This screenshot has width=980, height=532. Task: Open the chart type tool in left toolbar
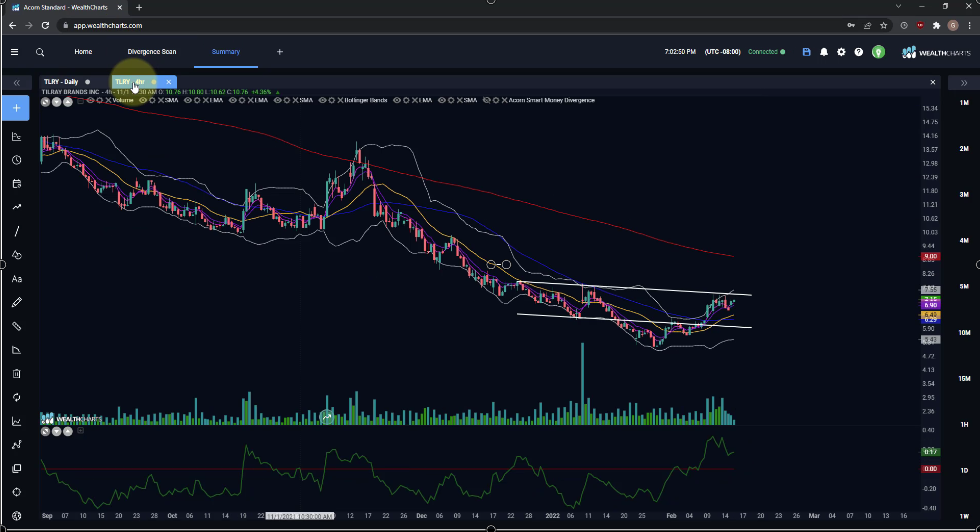pyautogui.click(x=17, y=136)
